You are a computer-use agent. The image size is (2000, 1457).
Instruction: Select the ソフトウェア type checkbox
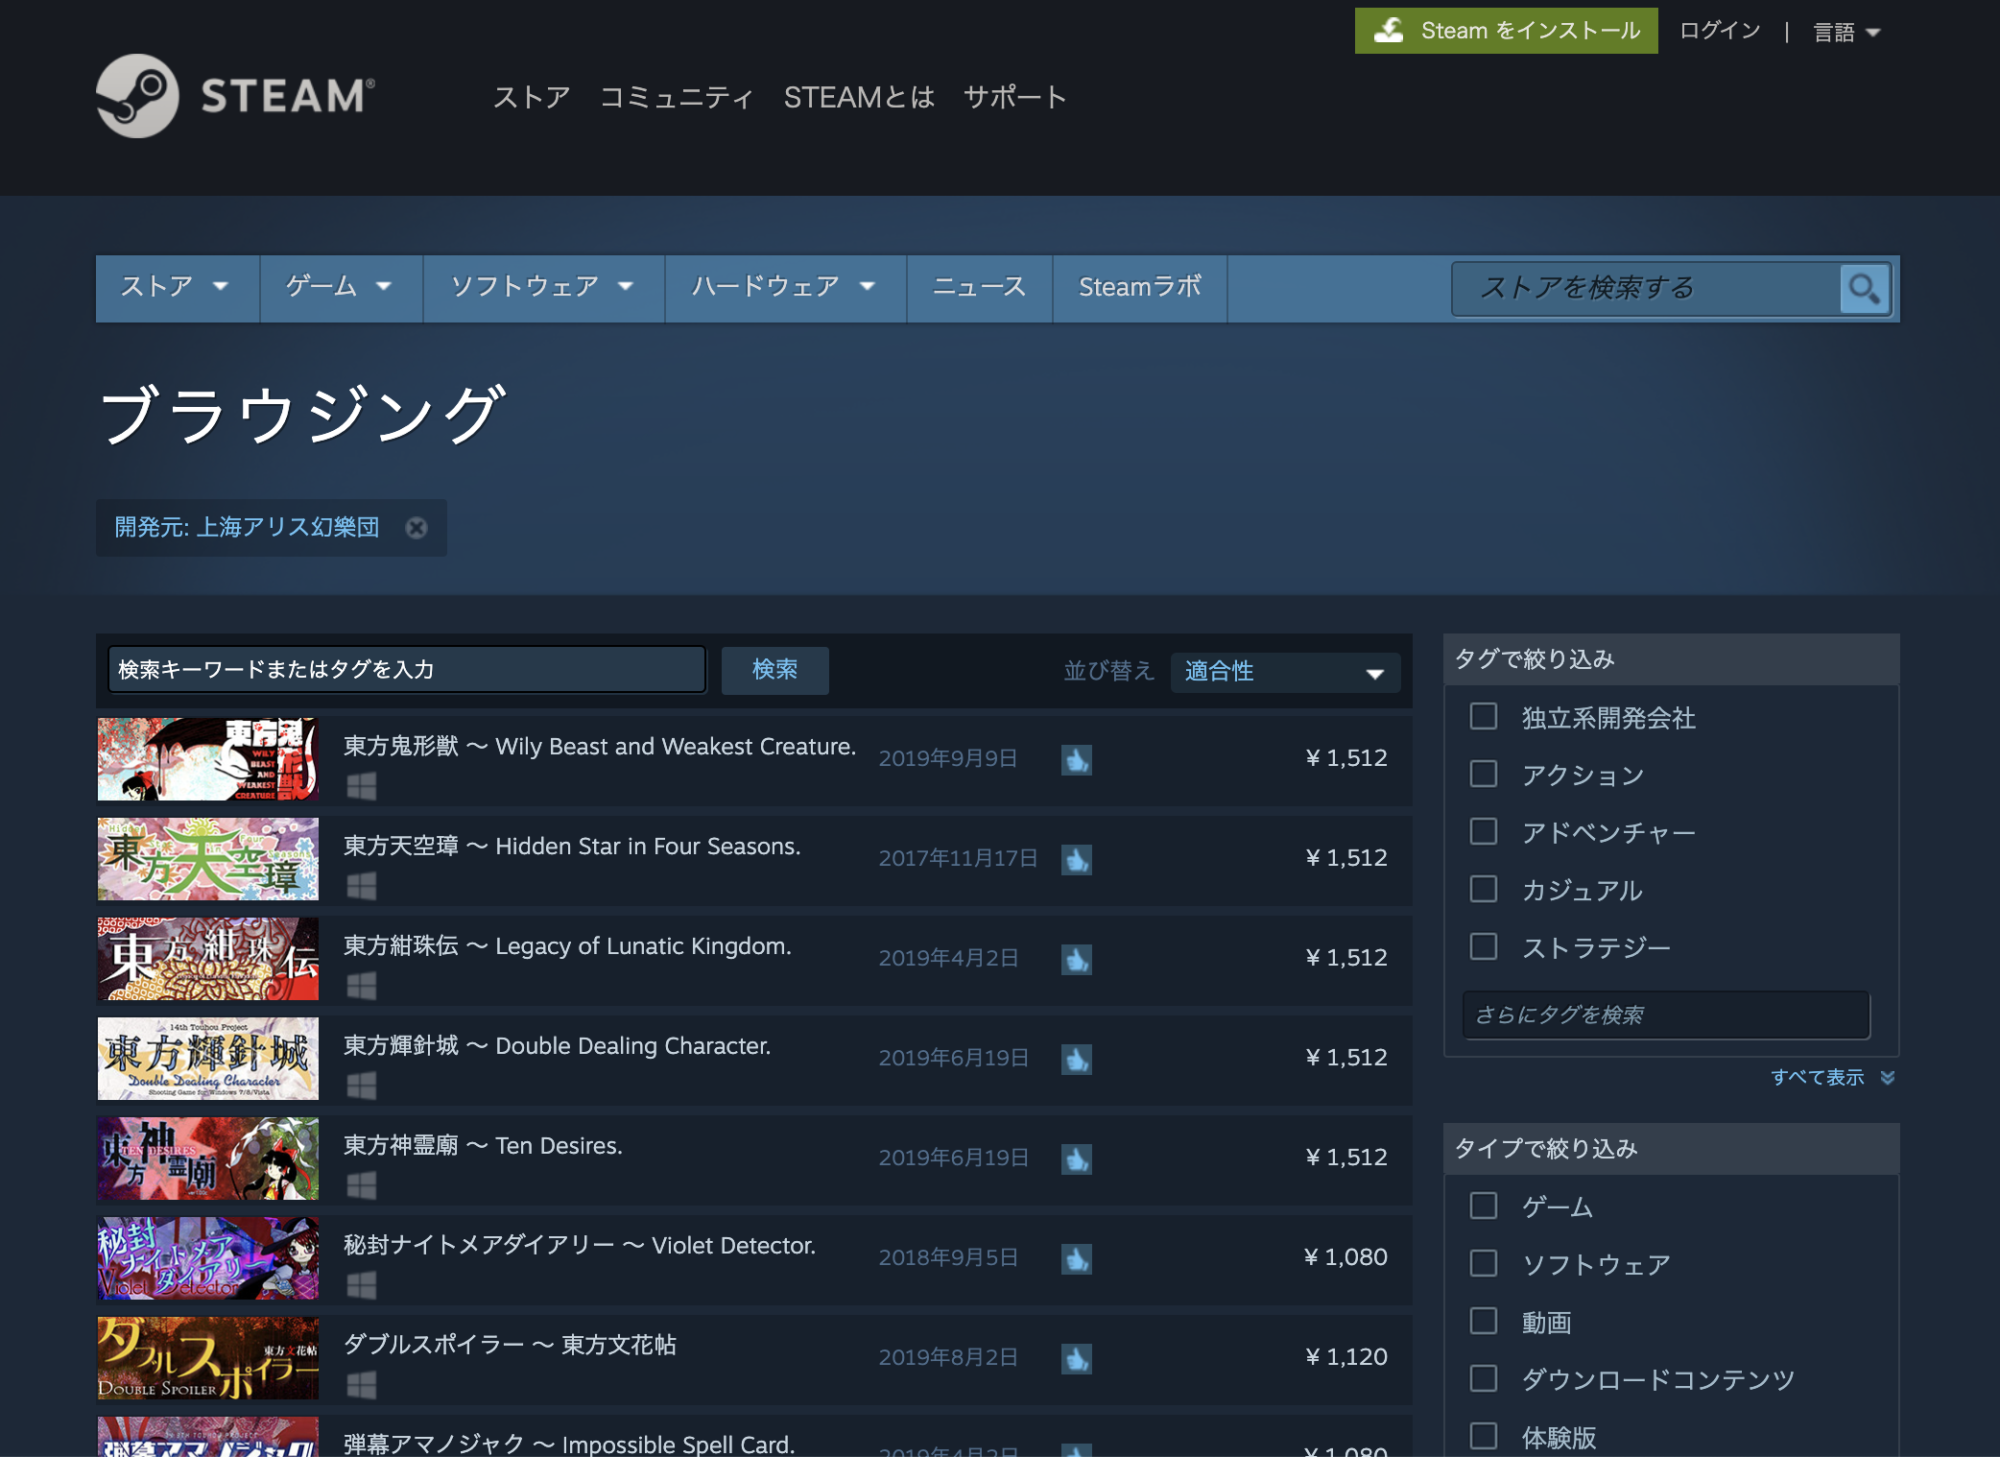tap(1483, 1265)
